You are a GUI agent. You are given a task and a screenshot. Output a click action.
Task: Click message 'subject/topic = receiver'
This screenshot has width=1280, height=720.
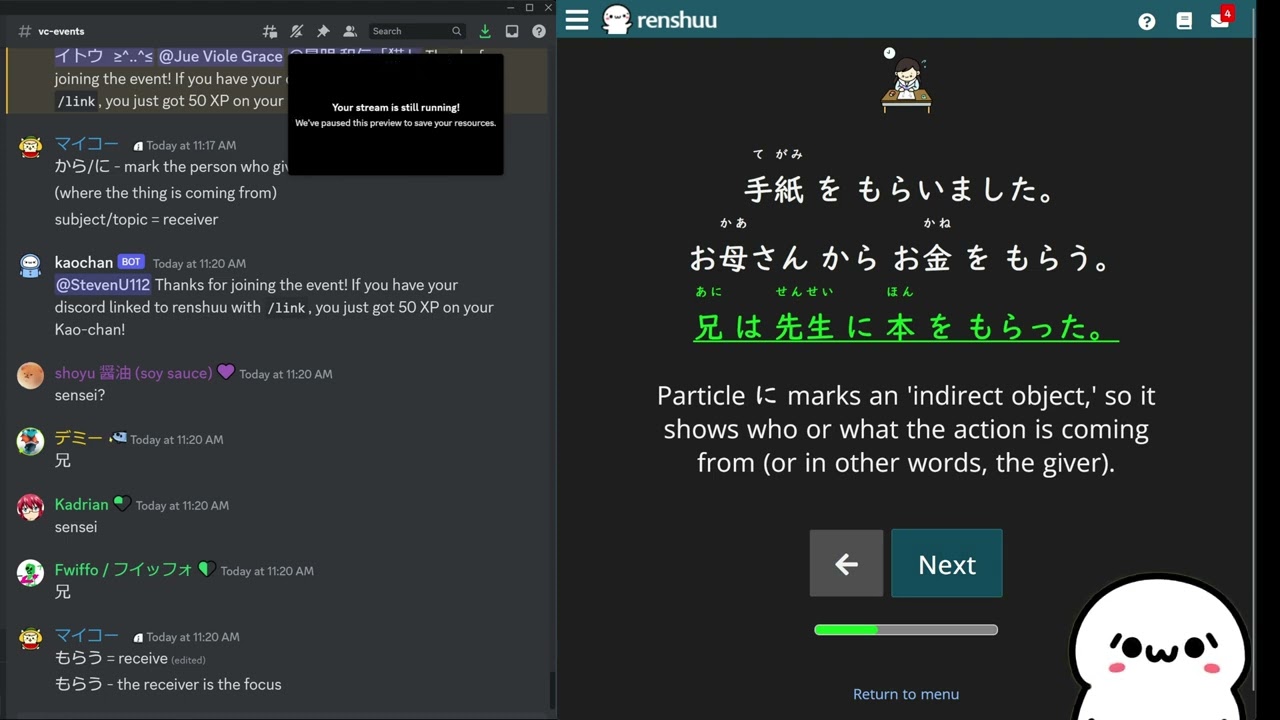point(136,219)
